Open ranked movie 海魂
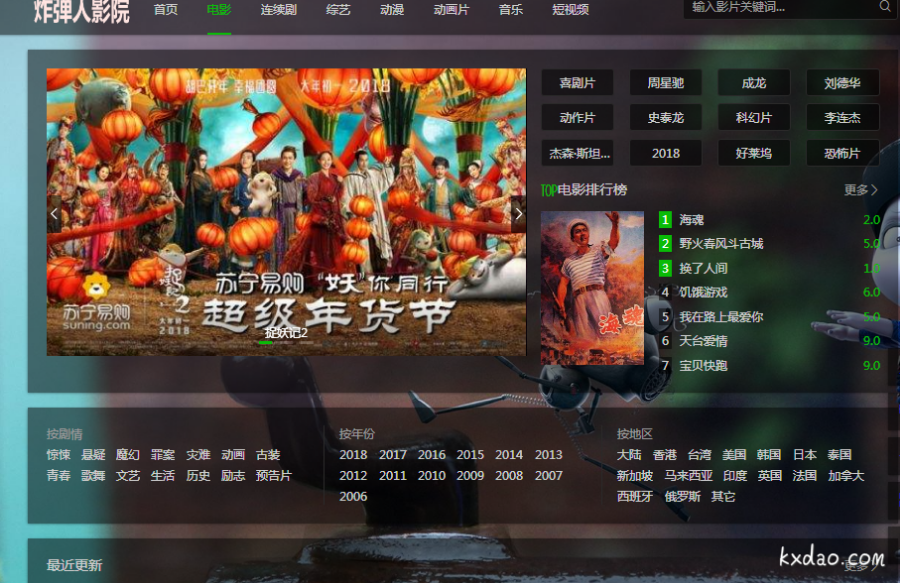 point(692,220)
